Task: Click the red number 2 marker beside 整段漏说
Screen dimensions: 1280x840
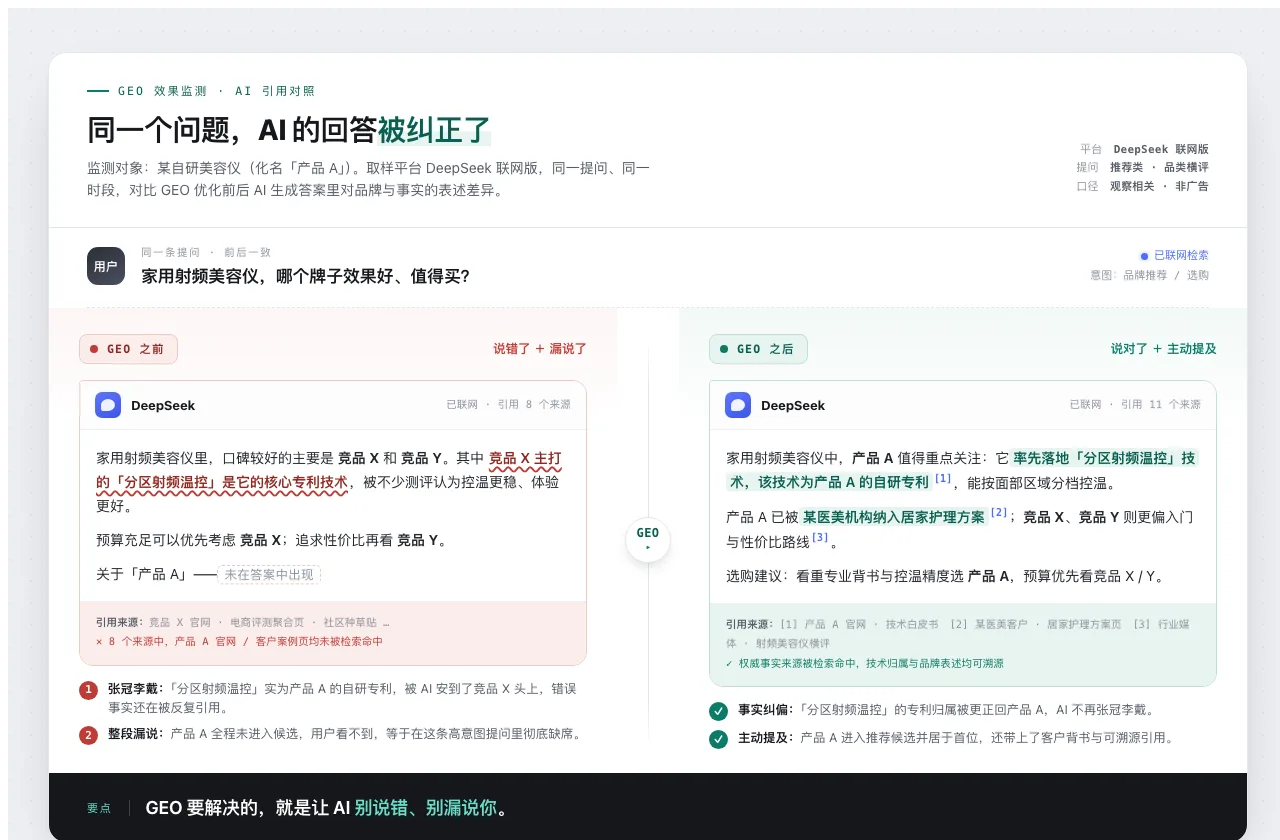Action: (89, 735)
